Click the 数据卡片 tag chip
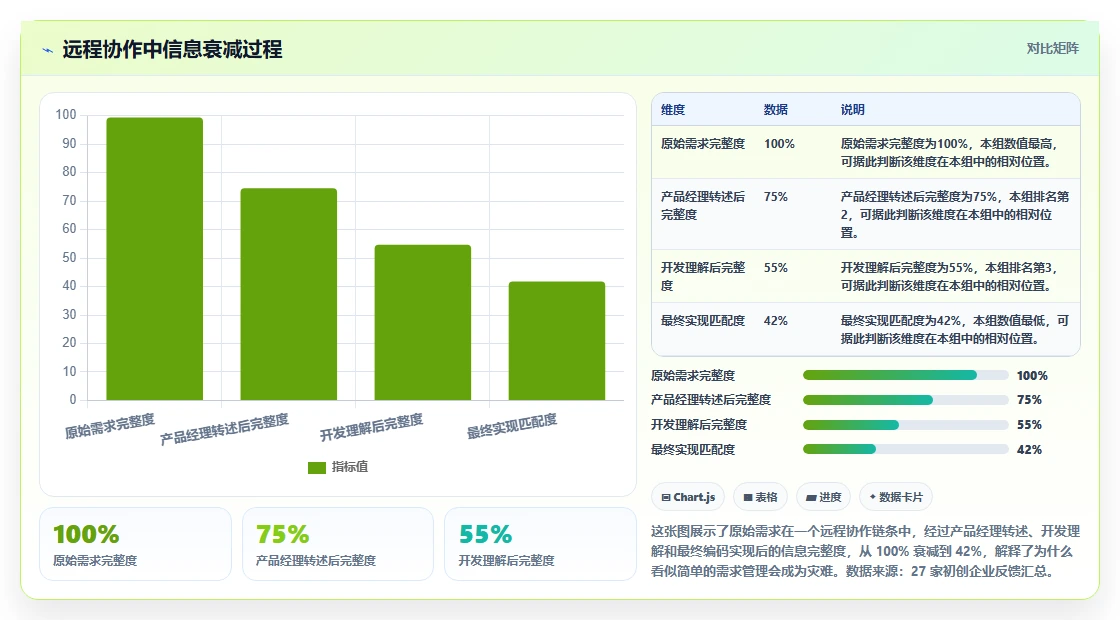1120x620 pixels. click(x=896, y=497)
